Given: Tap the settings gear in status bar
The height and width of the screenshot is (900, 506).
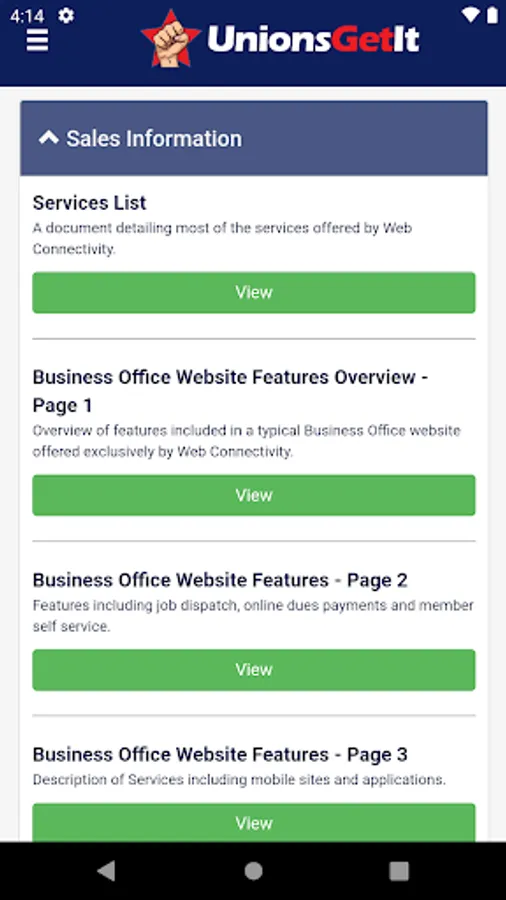Looking at the screenshot, I should [66, 15].
